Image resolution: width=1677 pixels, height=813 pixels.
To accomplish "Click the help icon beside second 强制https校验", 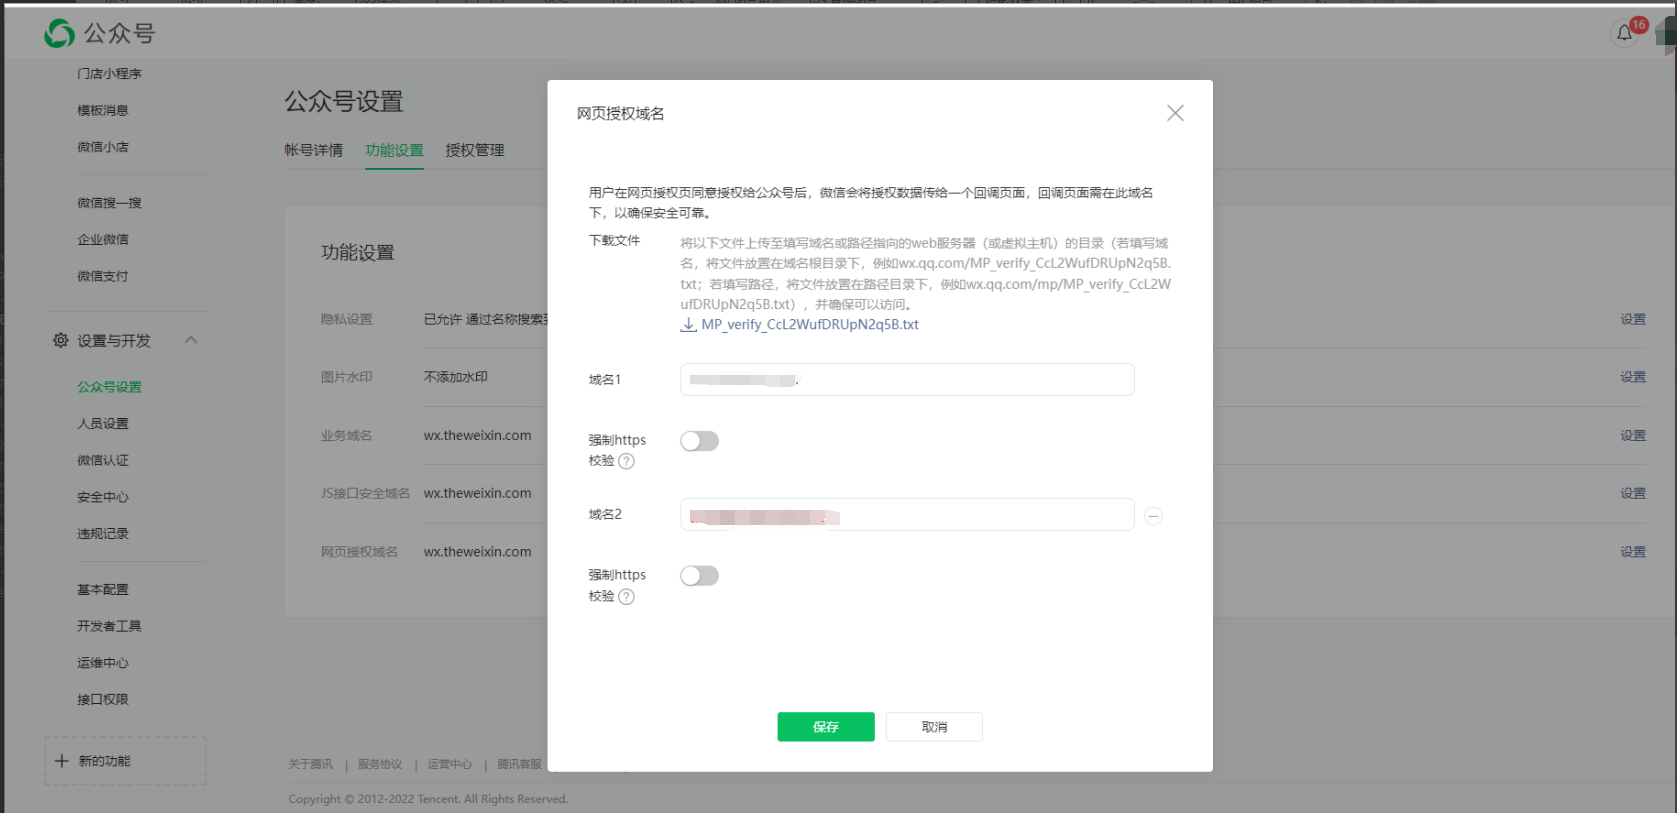I will coord(626,597).
